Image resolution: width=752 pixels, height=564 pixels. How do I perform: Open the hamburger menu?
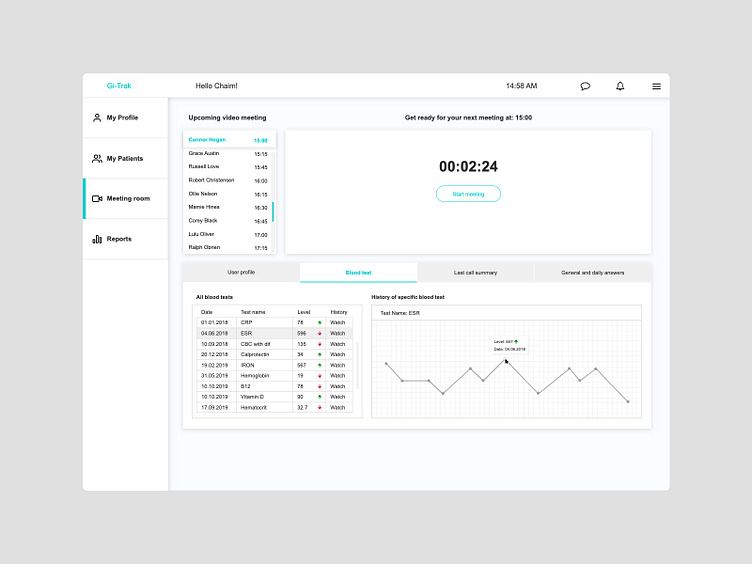point(656,87)
